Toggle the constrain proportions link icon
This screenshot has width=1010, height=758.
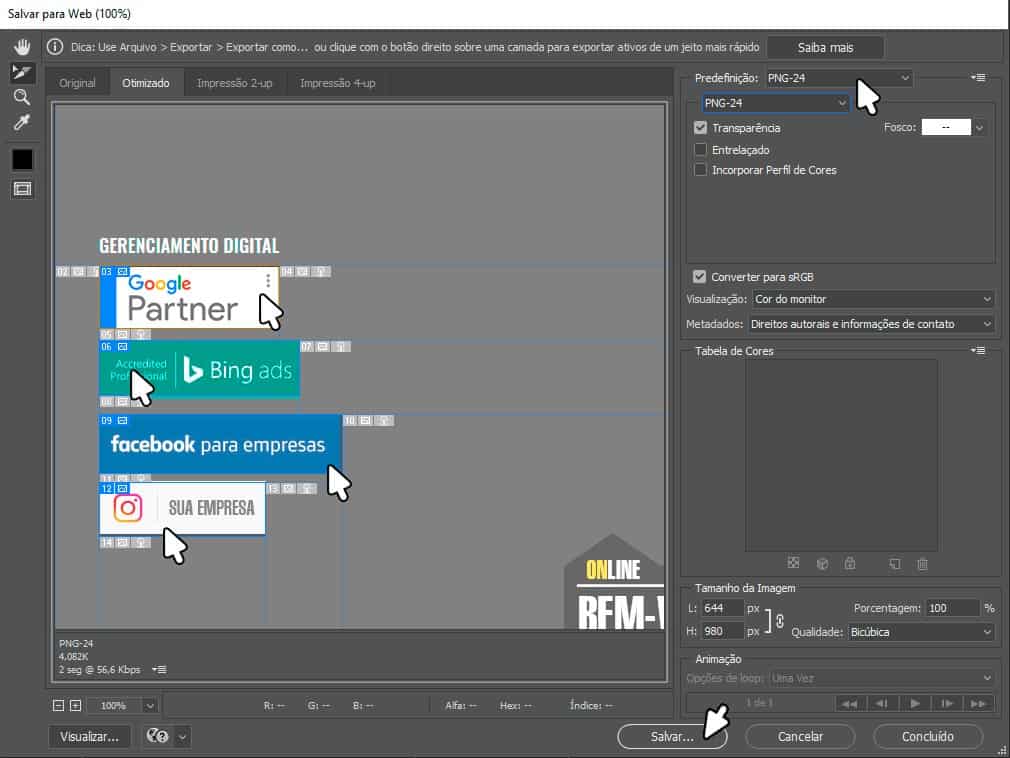(779, 621)
